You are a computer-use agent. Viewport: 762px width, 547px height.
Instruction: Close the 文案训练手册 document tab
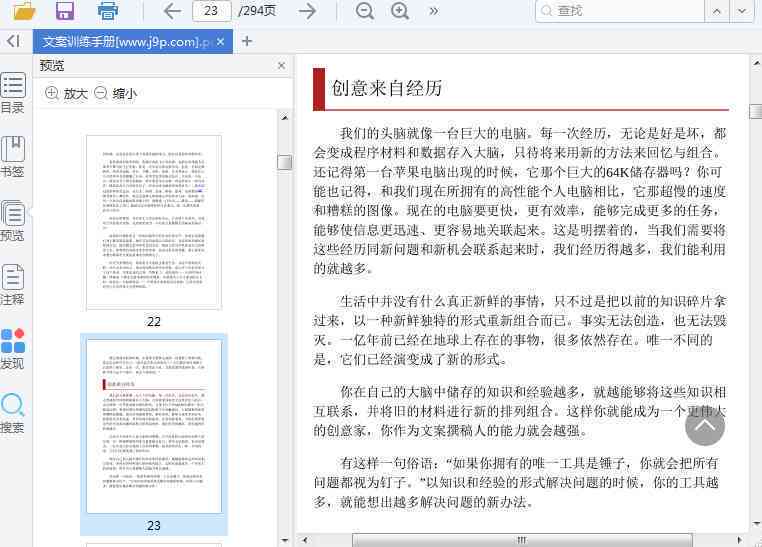pyautogui.click(x=221, y=42)
